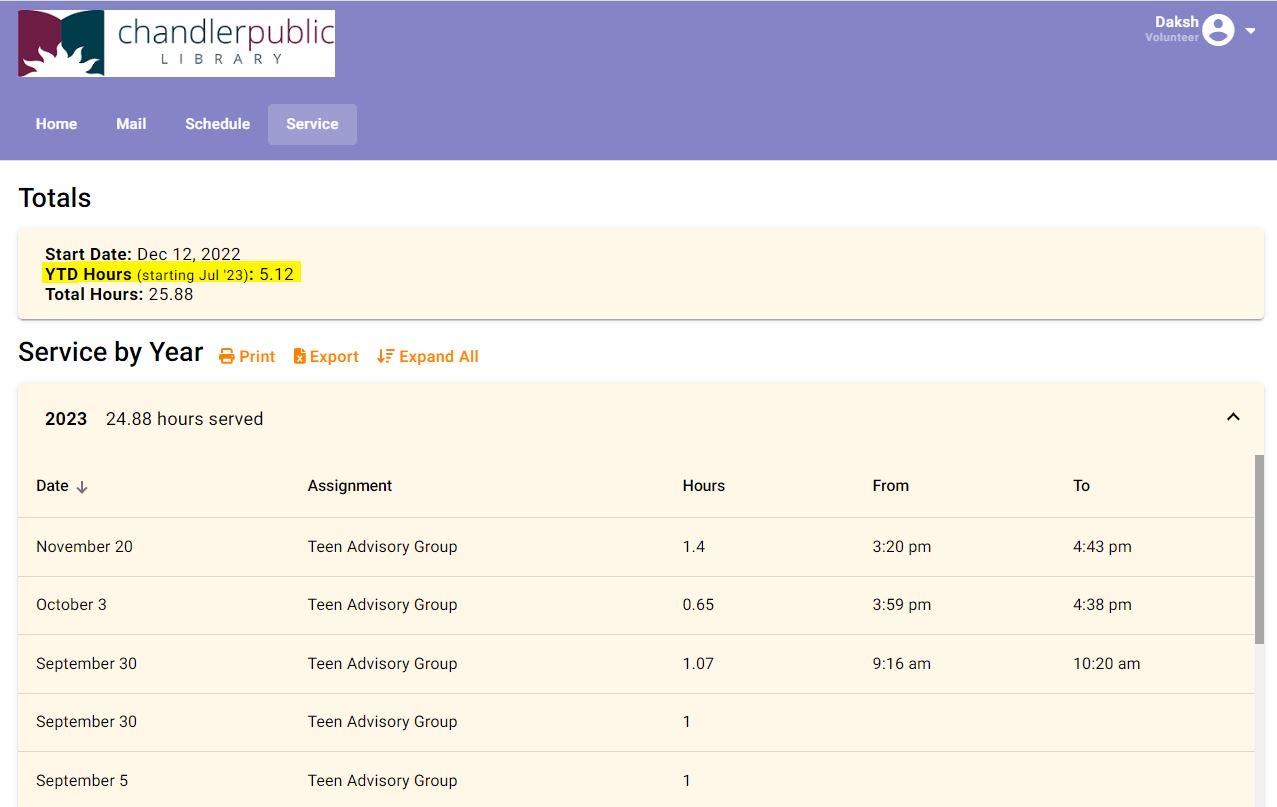This screenshot has width=1277, height=807.
Task: Go to the Home tab
Action: point(56,124)
